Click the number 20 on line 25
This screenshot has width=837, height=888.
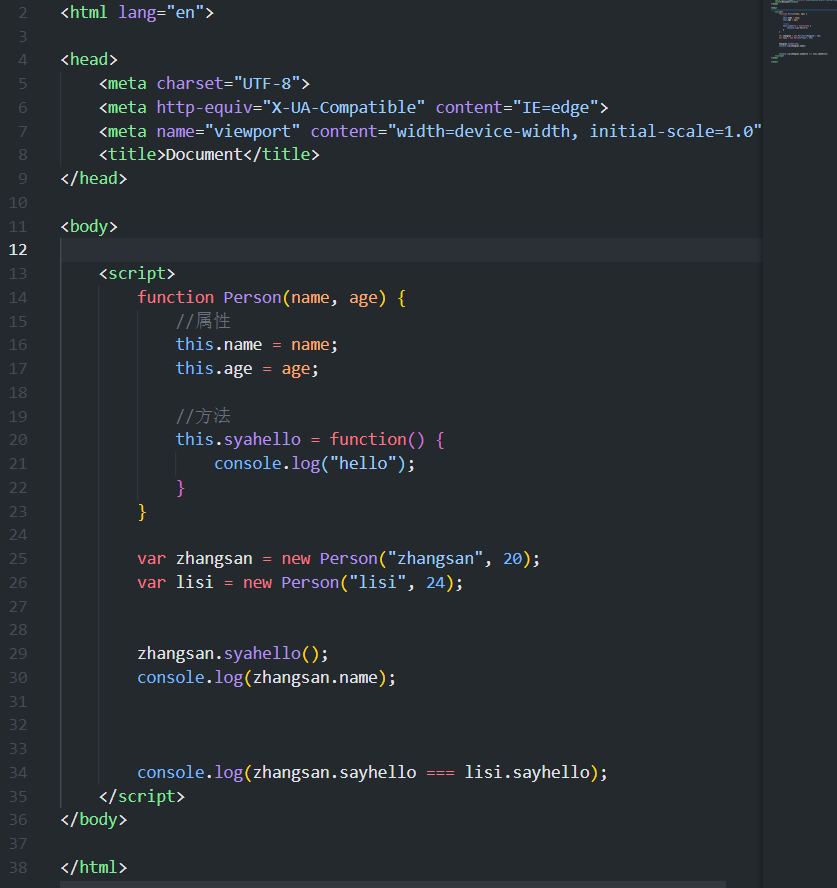(x=512, y=559)
